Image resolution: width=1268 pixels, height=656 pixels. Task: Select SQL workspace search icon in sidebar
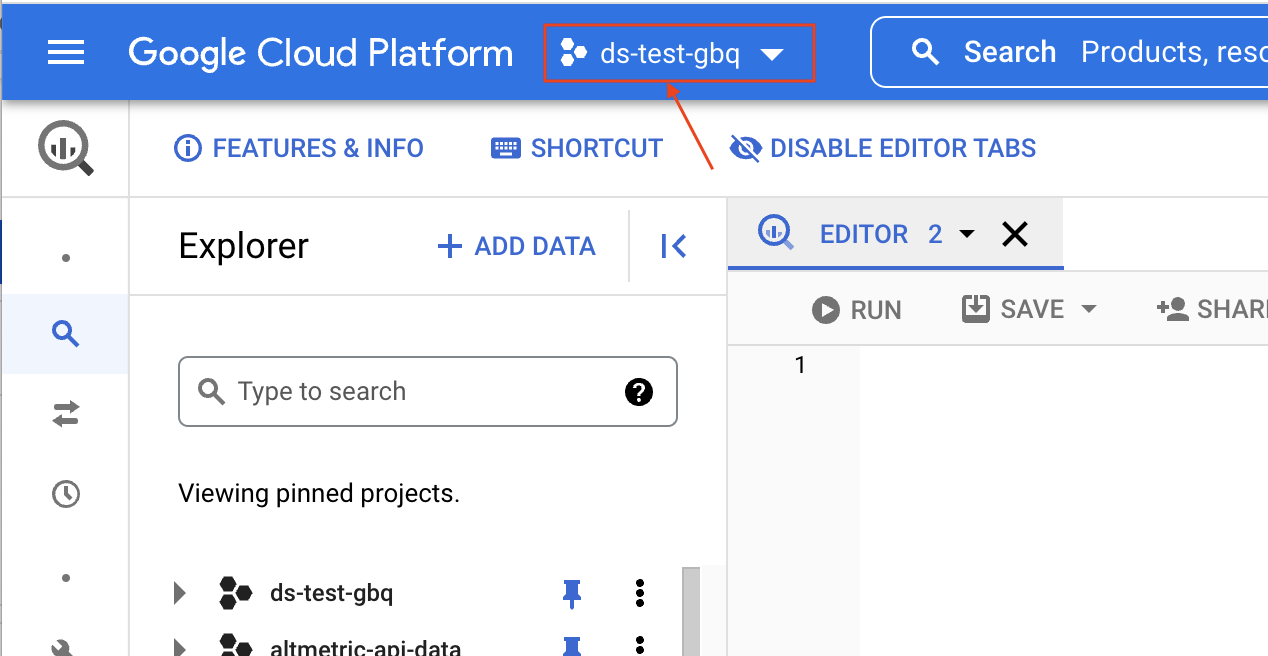(66, 334)
